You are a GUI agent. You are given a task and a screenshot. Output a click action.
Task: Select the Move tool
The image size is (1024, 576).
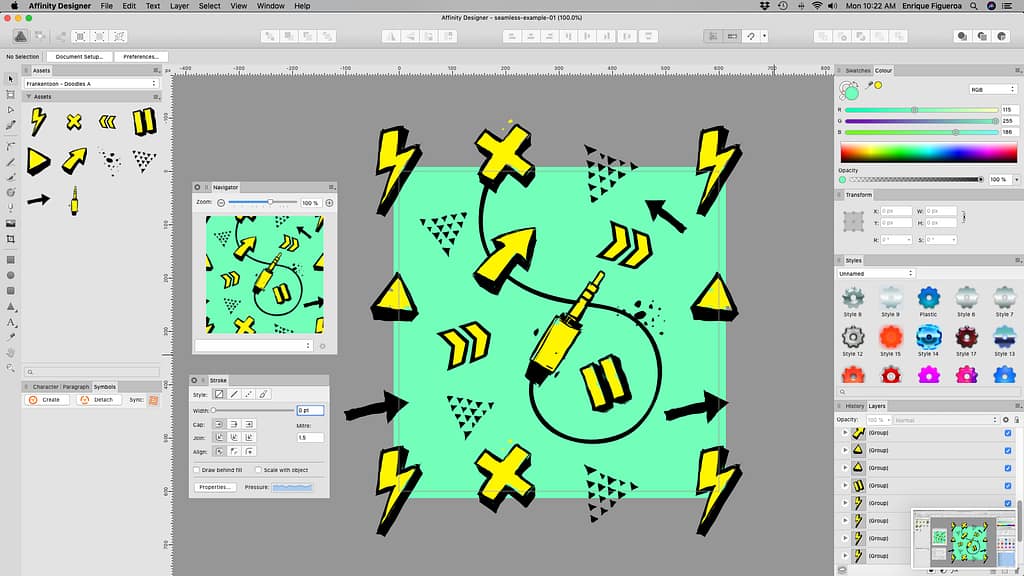(x=10, y=78)
